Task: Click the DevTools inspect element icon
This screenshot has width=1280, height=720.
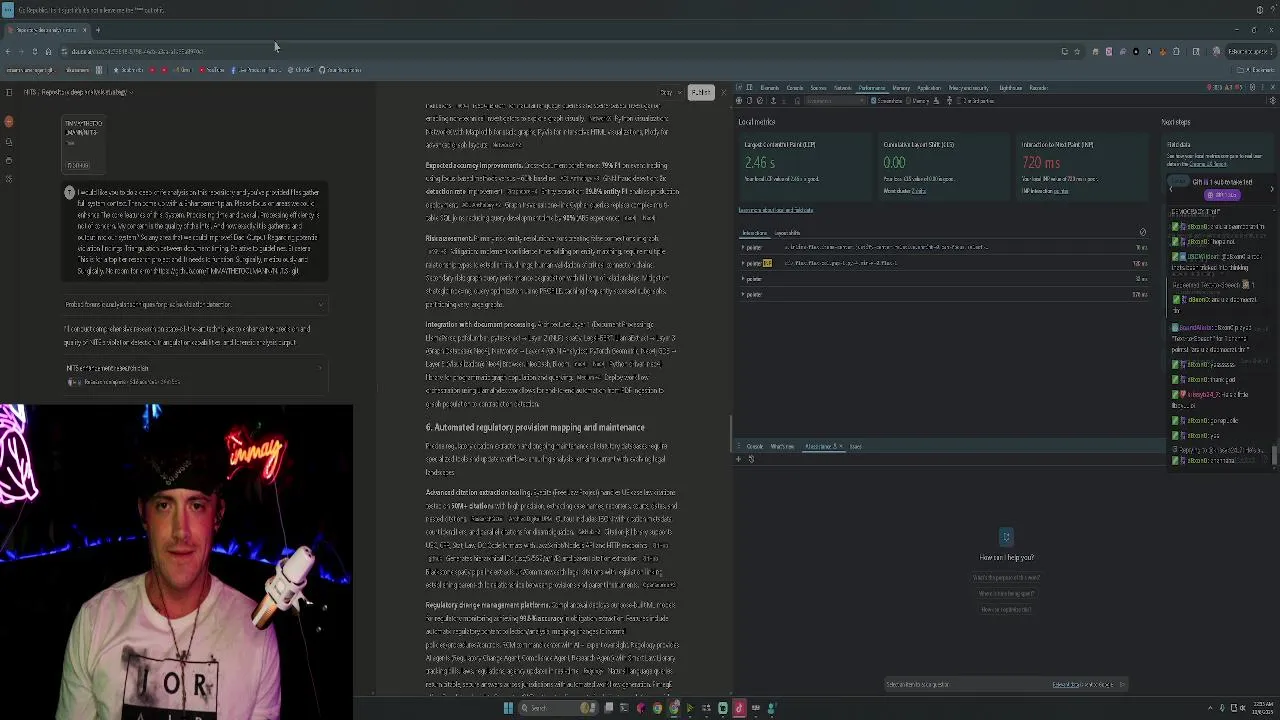Action: click(738, 88)
